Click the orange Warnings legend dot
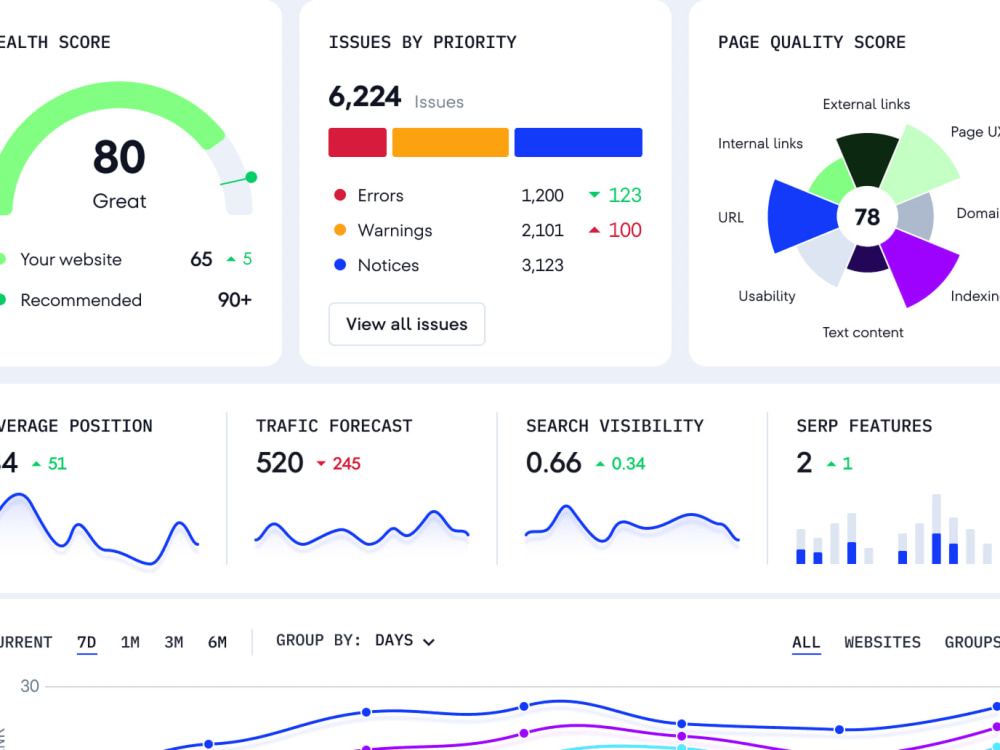Image resolution: width=1000 pixels, height=750 pixels. click(340, 230)
